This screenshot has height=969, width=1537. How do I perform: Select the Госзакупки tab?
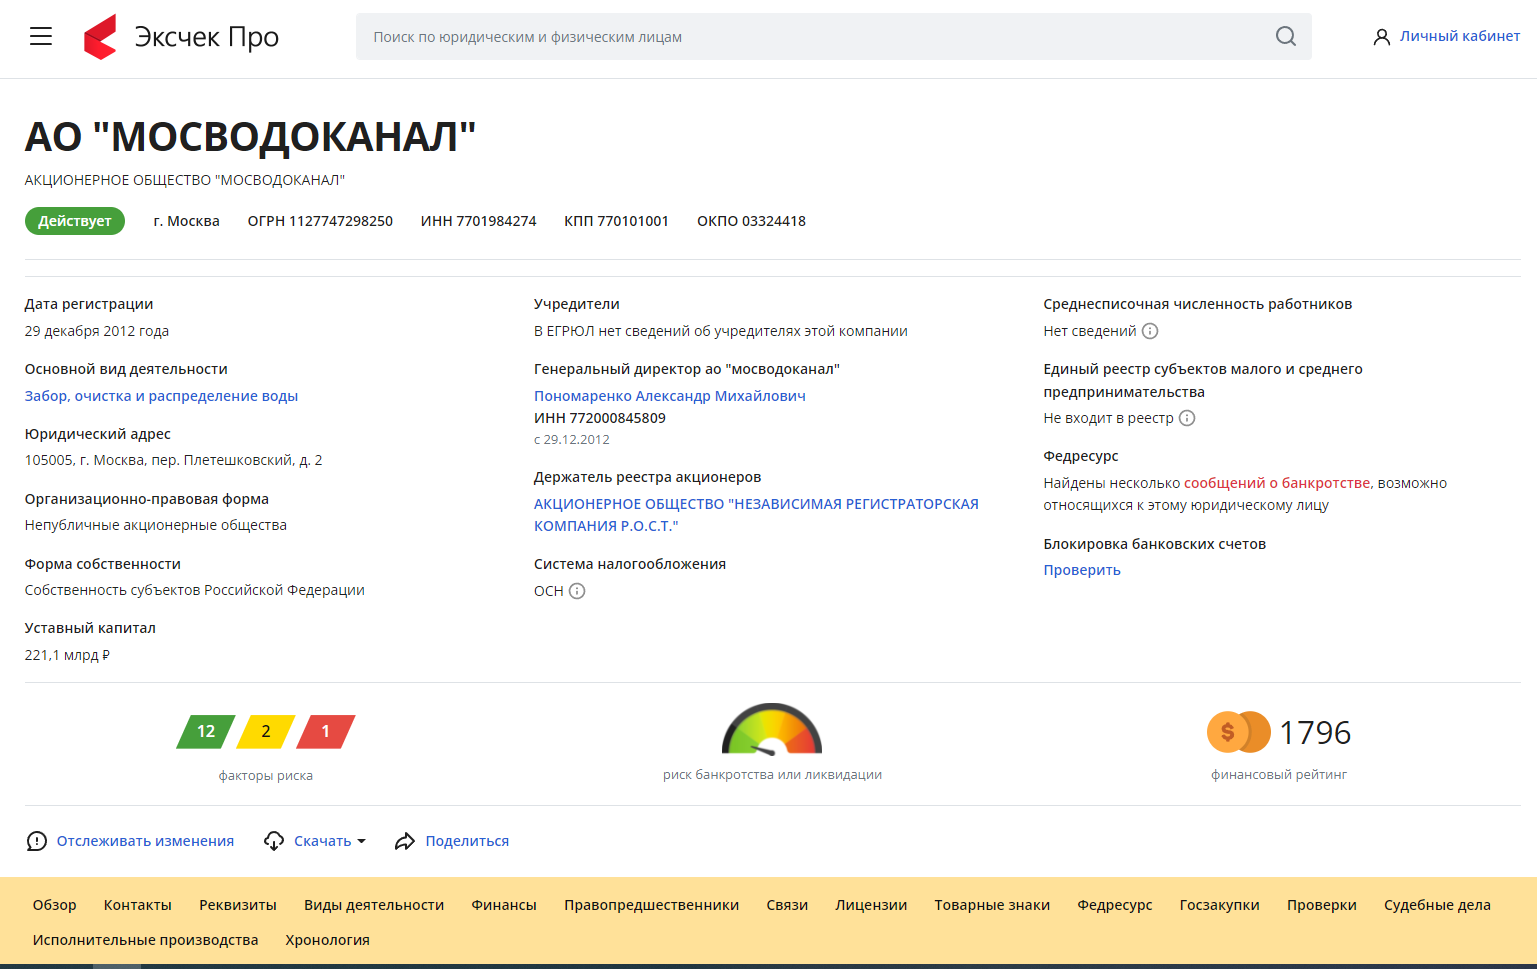(1219, 905)
